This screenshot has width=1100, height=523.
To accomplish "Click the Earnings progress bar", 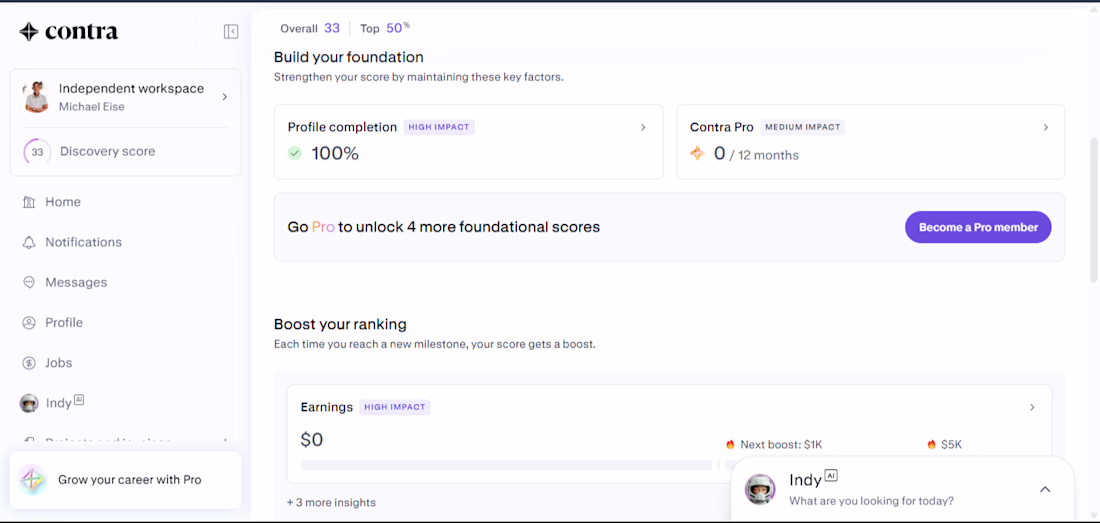I will click(506, 465).
